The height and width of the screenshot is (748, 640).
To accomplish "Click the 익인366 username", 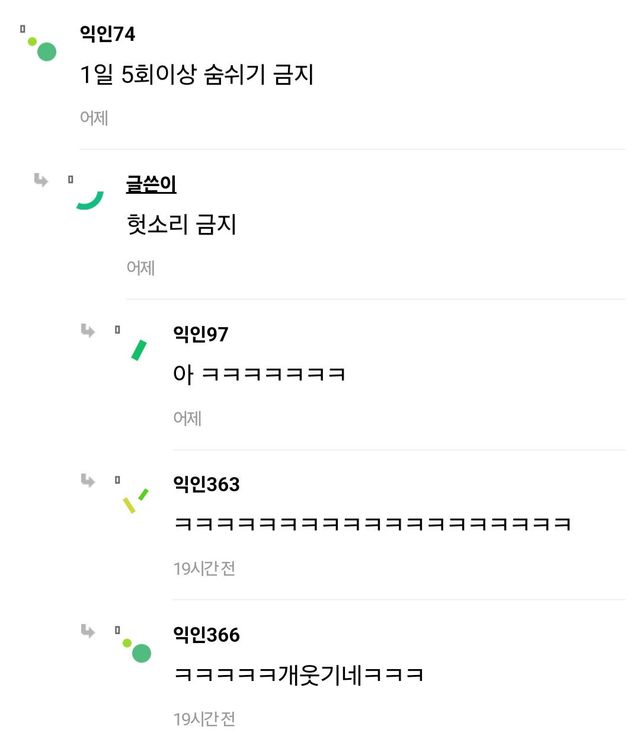I will click(206, 634).
